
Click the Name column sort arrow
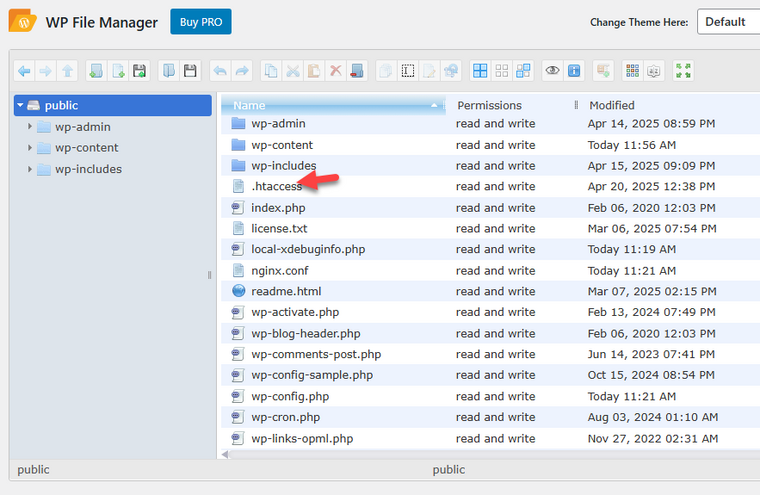click(434, 105)
